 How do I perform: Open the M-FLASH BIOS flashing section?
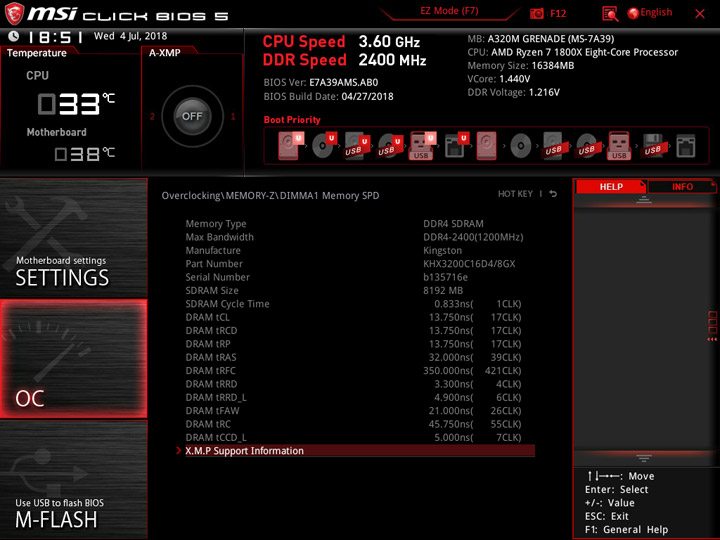point(73,480)
